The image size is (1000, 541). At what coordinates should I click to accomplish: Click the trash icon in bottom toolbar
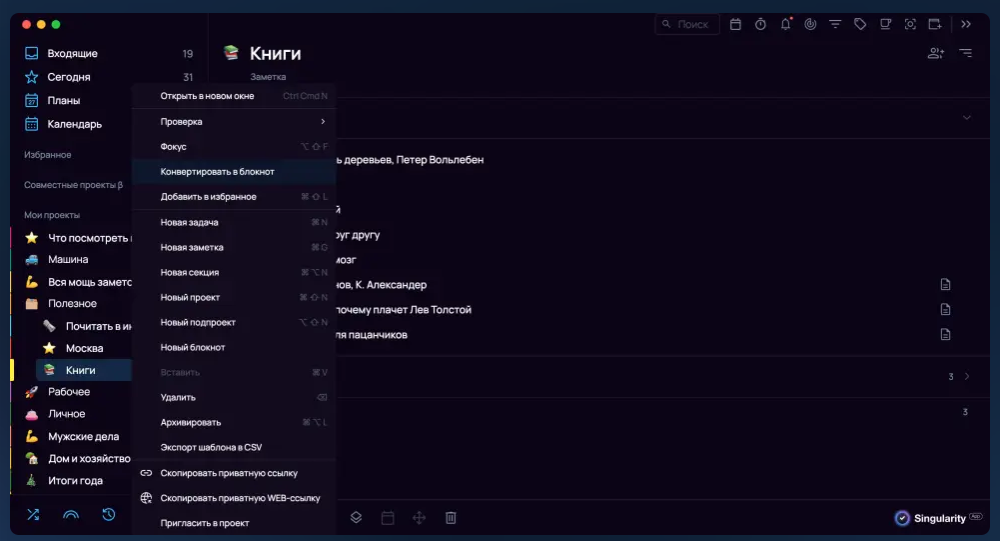pyautogui.click(x=451, y=517)
